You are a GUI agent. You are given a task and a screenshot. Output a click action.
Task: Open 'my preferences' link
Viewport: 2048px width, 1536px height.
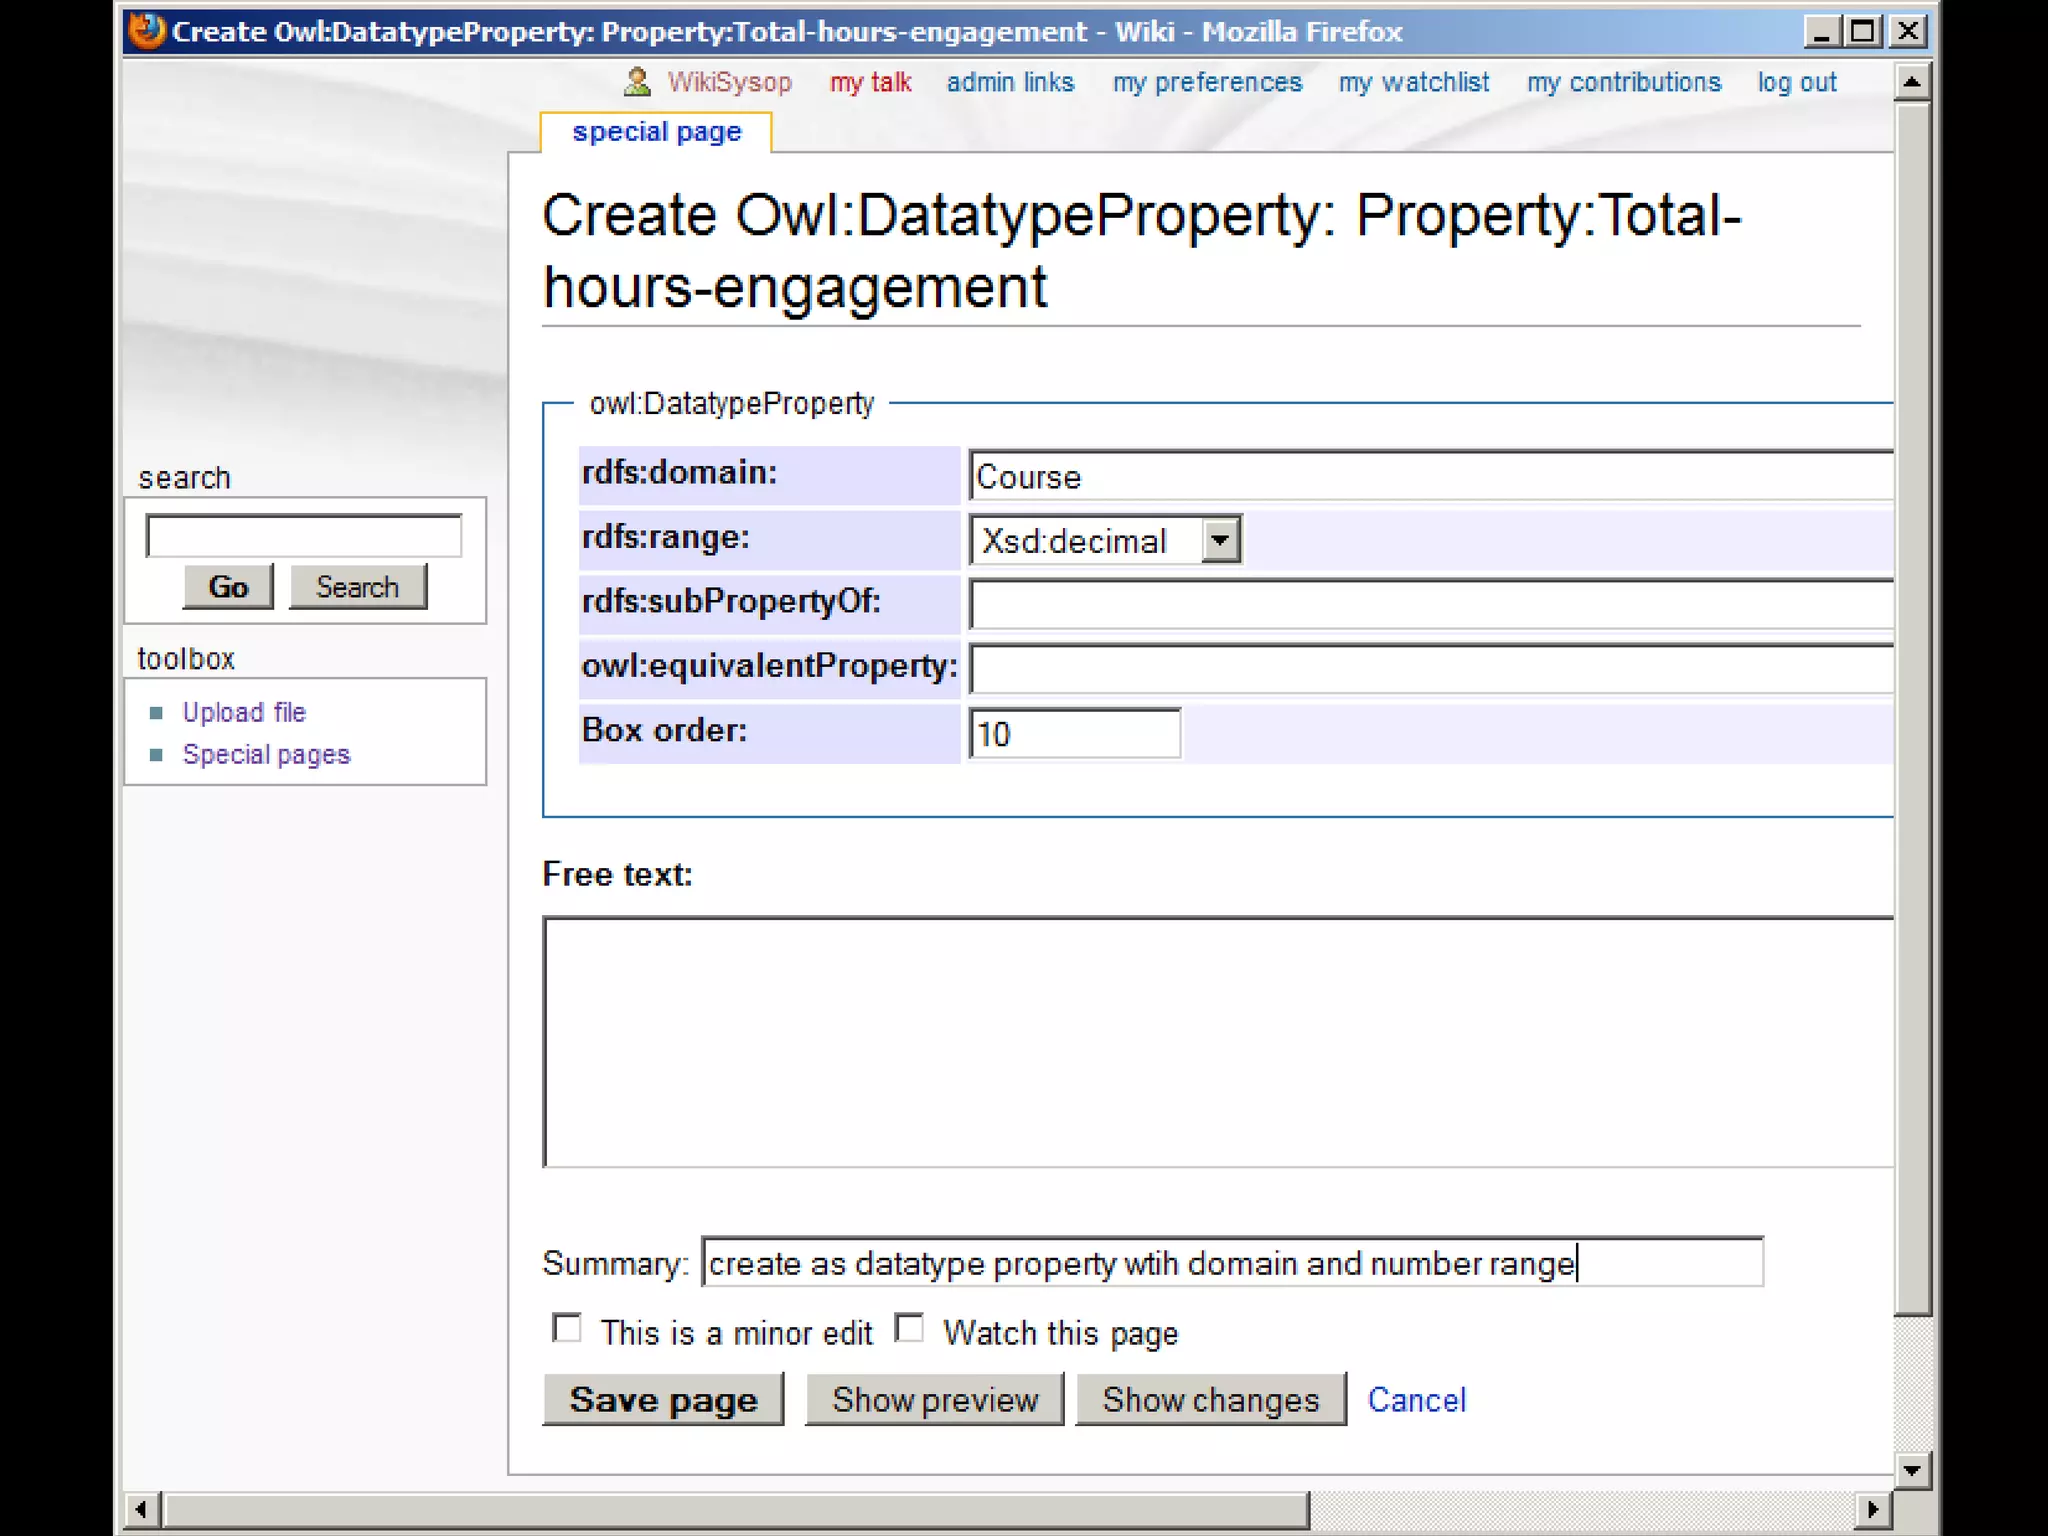pyautogui.click(x=1207, y=82)
